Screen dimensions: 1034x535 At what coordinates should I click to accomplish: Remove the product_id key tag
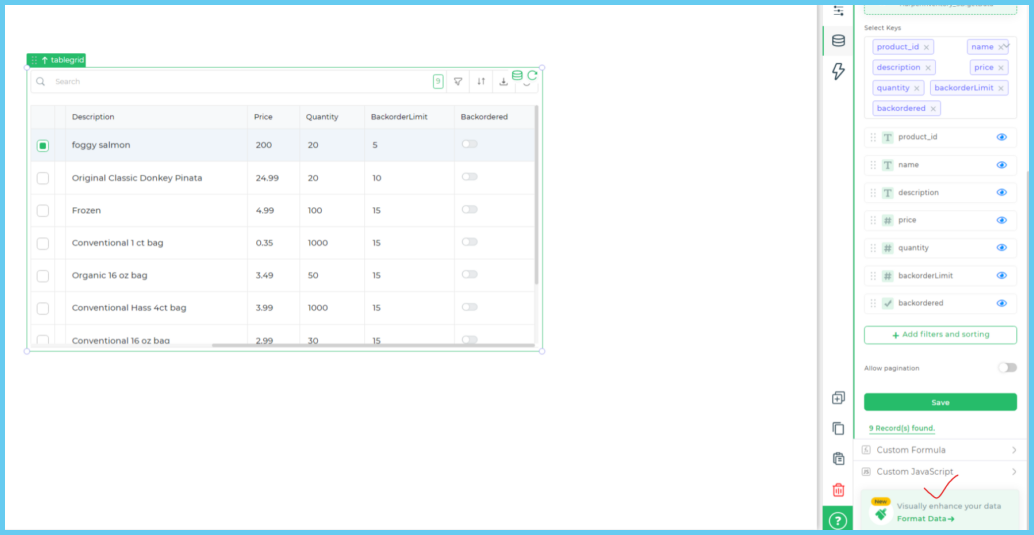(x=926, y=47)
